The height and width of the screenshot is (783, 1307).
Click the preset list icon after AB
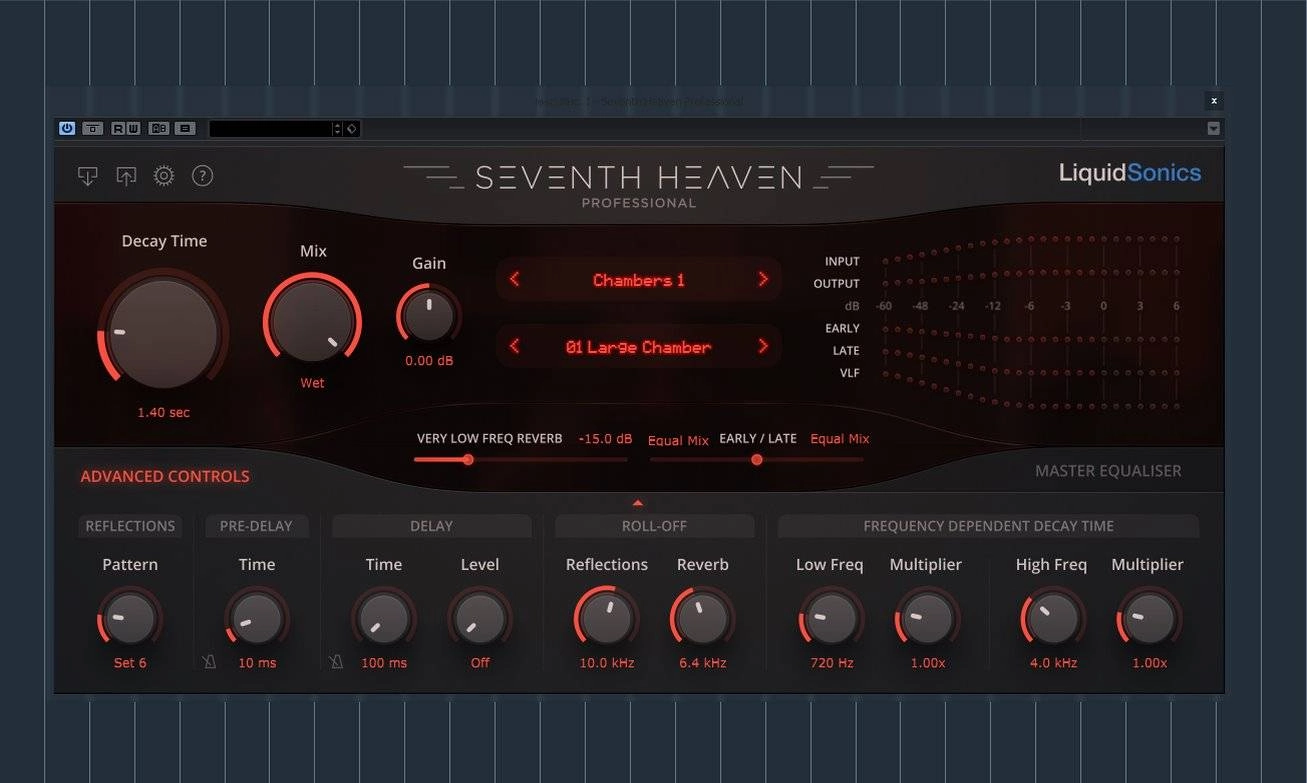pos(185,128)
